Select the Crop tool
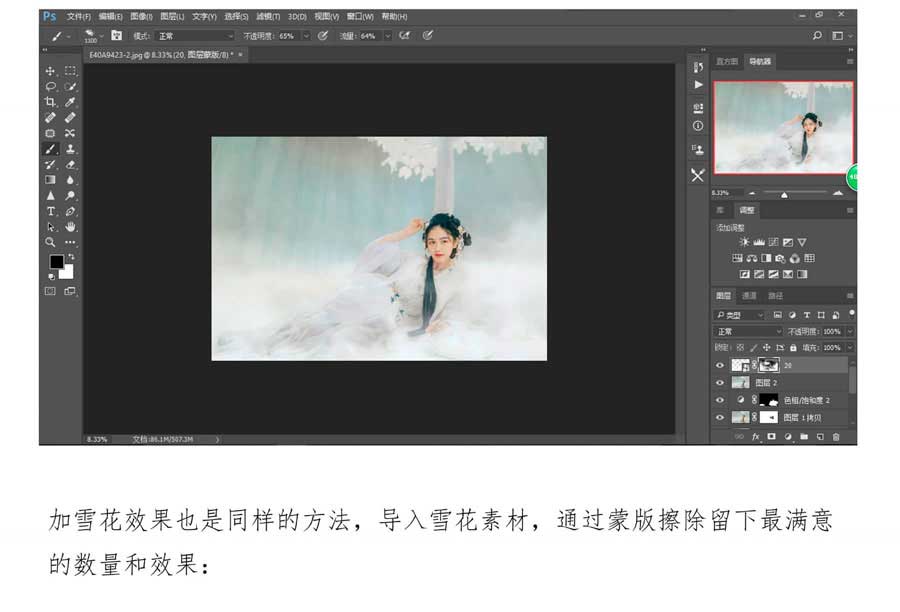The image size is (900, 612). 50,102
